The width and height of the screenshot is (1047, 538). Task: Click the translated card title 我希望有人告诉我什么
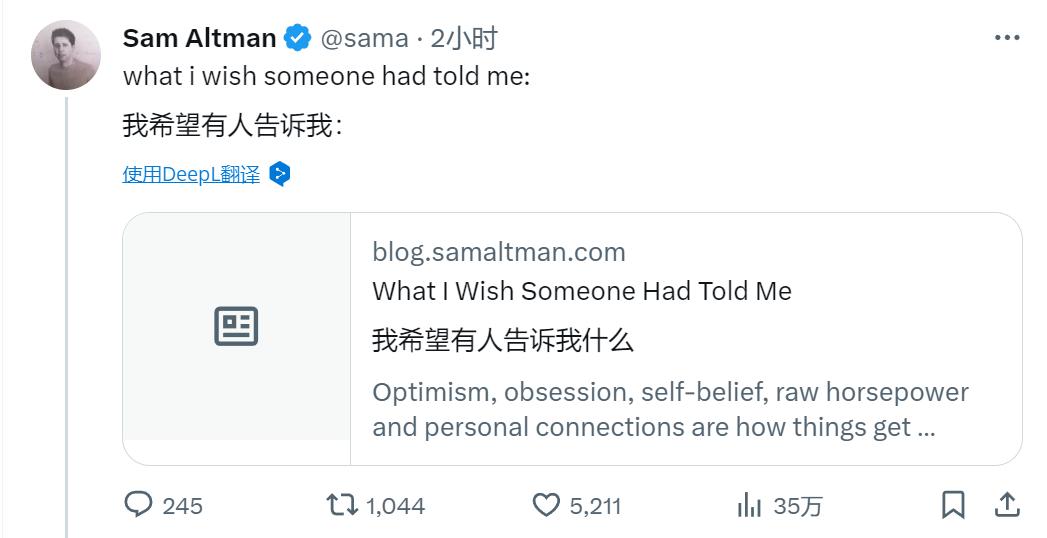[x=503, y=340]
